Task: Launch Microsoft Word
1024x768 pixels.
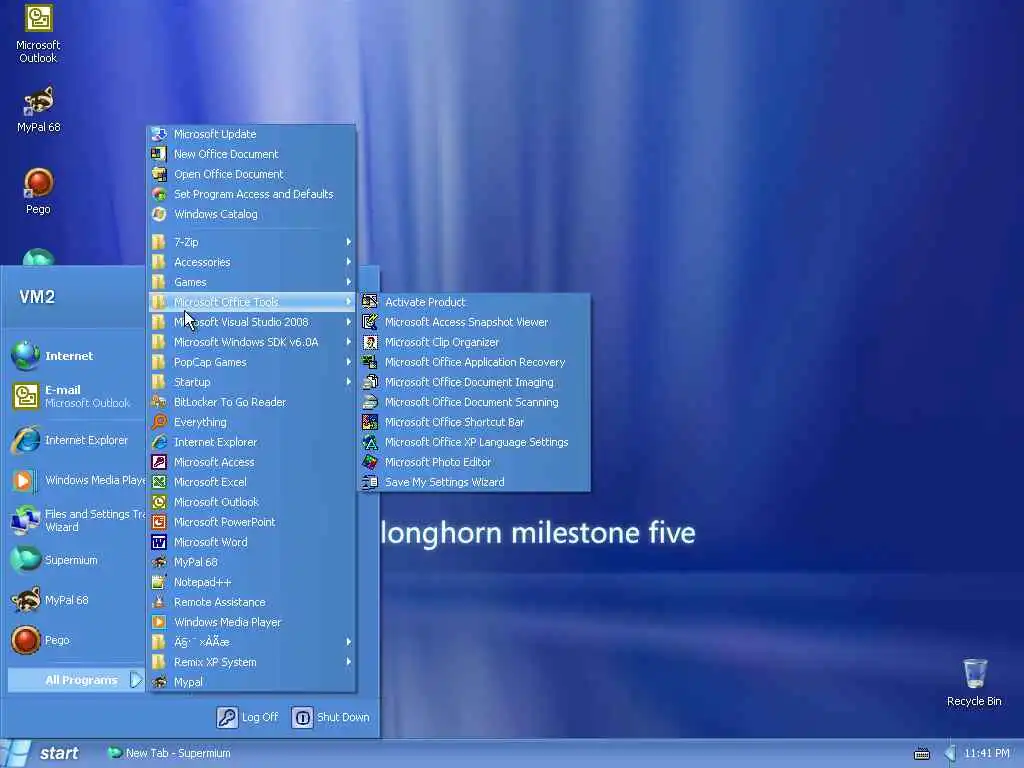Action: [x=252, y=542]
